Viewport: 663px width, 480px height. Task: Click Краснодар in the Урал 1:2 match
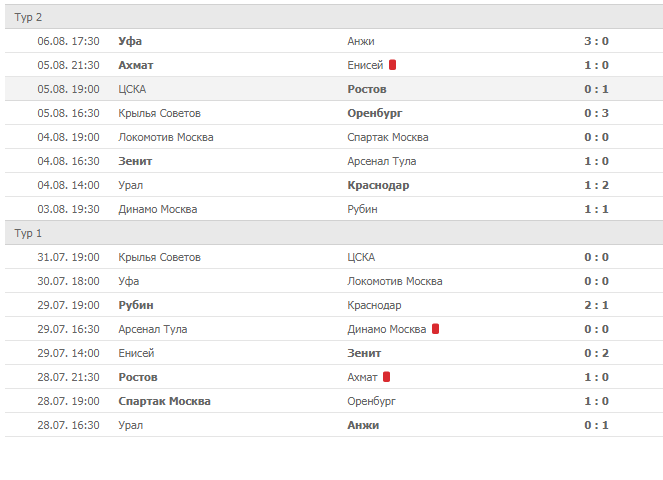pyautogui.click(x=378, y=185)
